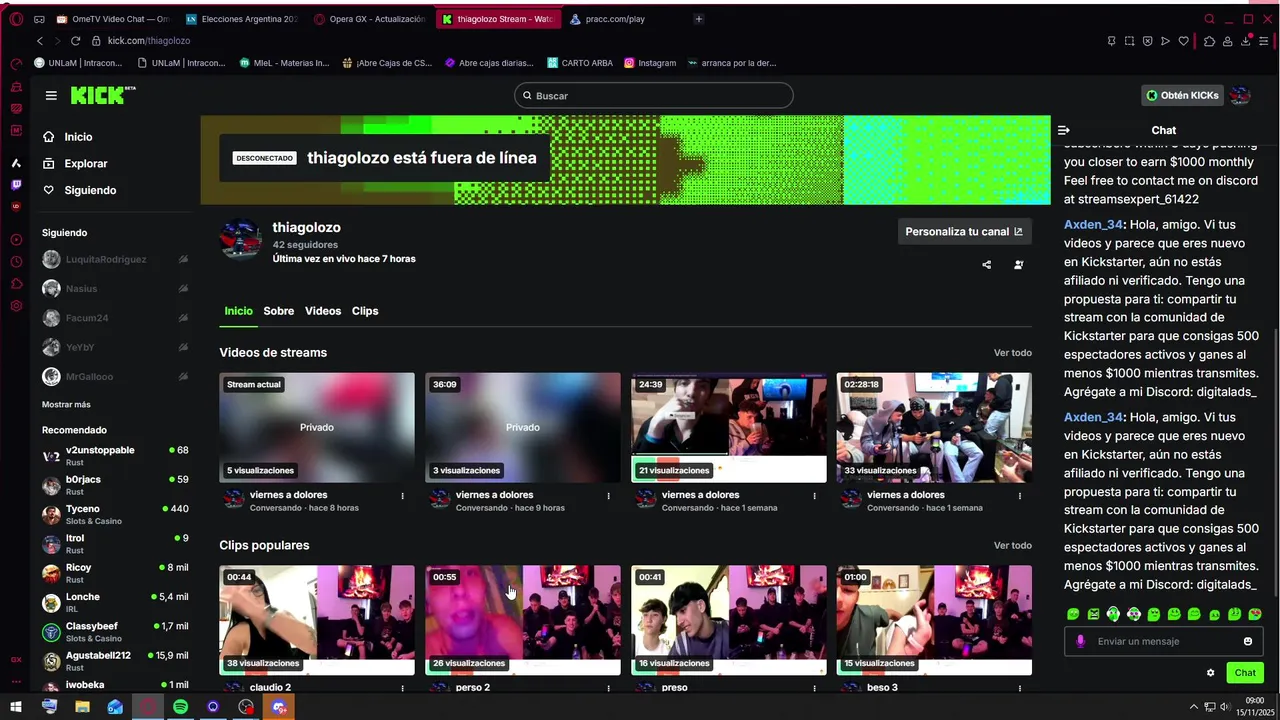
Task: Toggle notifications for MrGallooo
Action: click(x=183, y=376)
